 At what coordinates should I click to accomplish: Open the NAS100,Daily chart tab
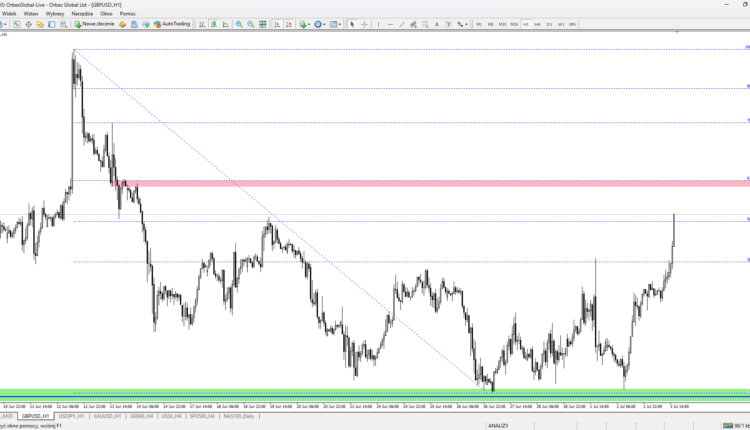239,416
